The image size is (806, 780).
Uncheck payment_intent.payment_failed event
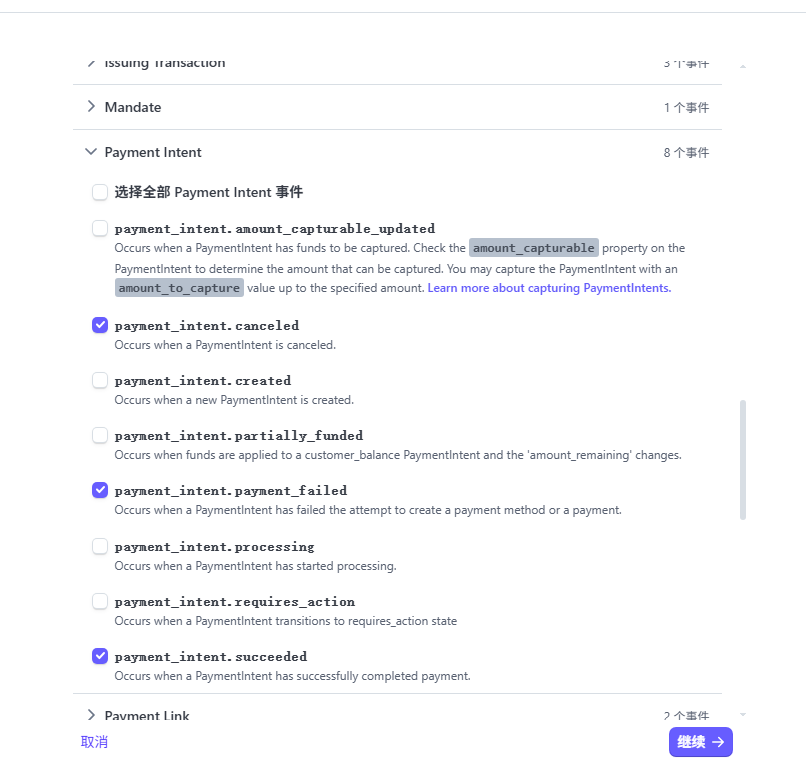[100, 490]
